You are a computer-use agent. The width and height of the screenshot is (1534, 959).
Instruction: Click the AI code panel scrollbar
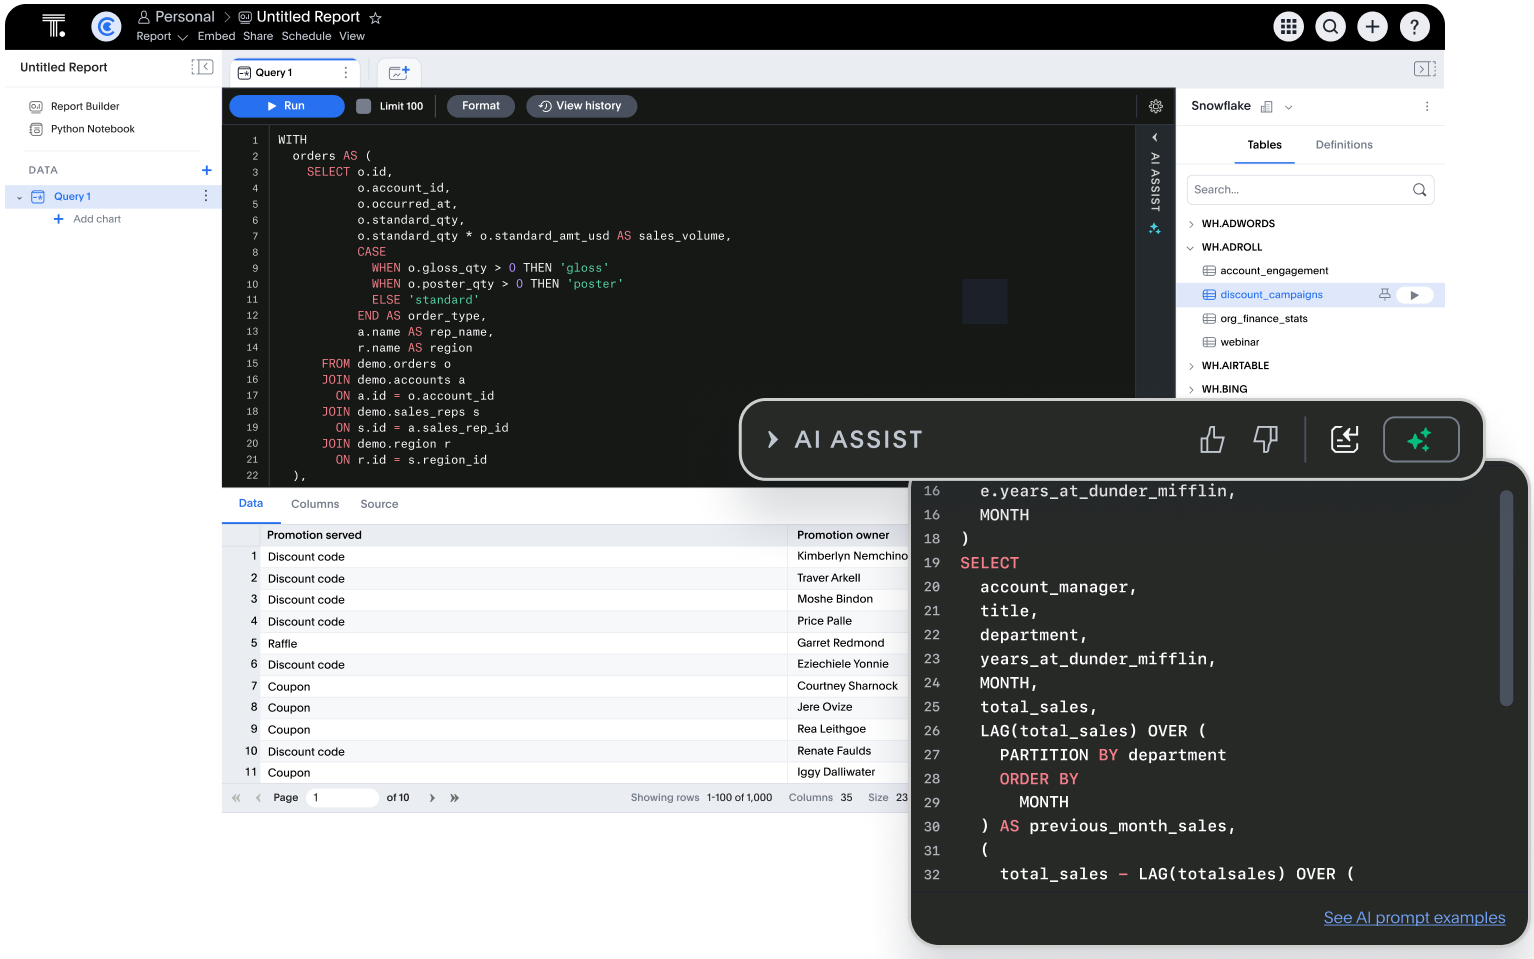point(1506,598)
